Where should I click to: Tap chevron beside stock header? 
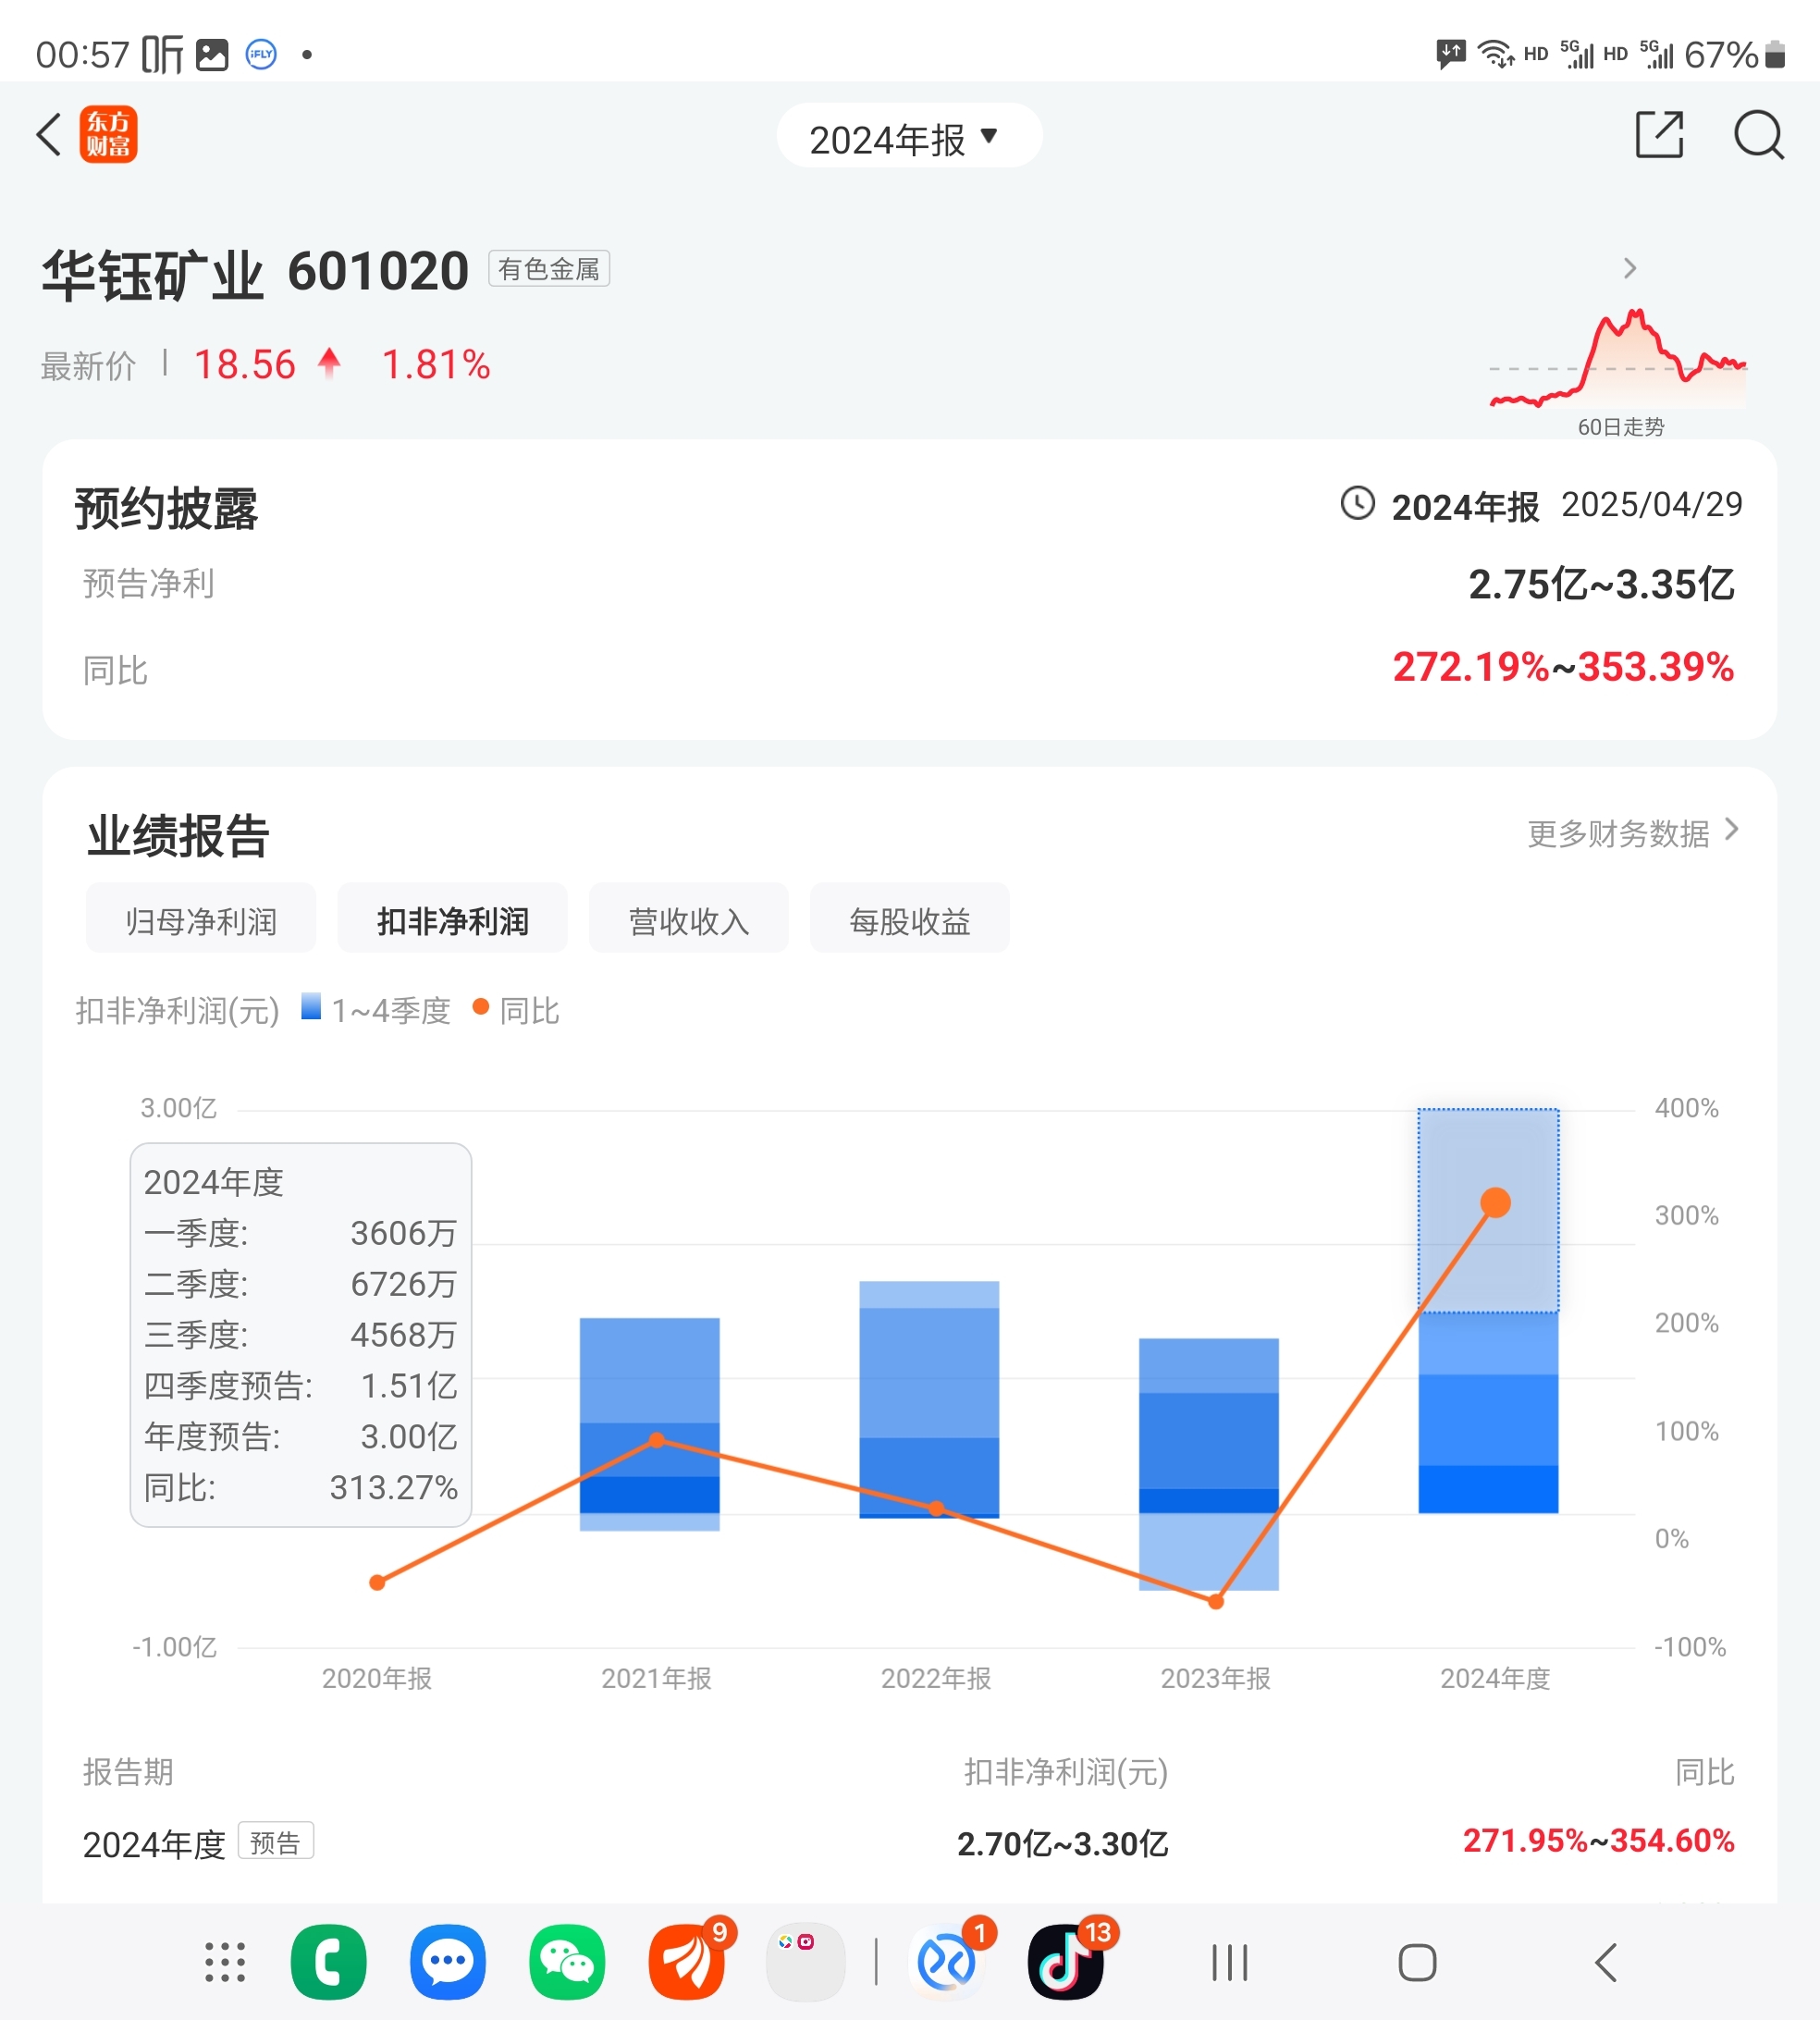click(x=1630, y=268)
